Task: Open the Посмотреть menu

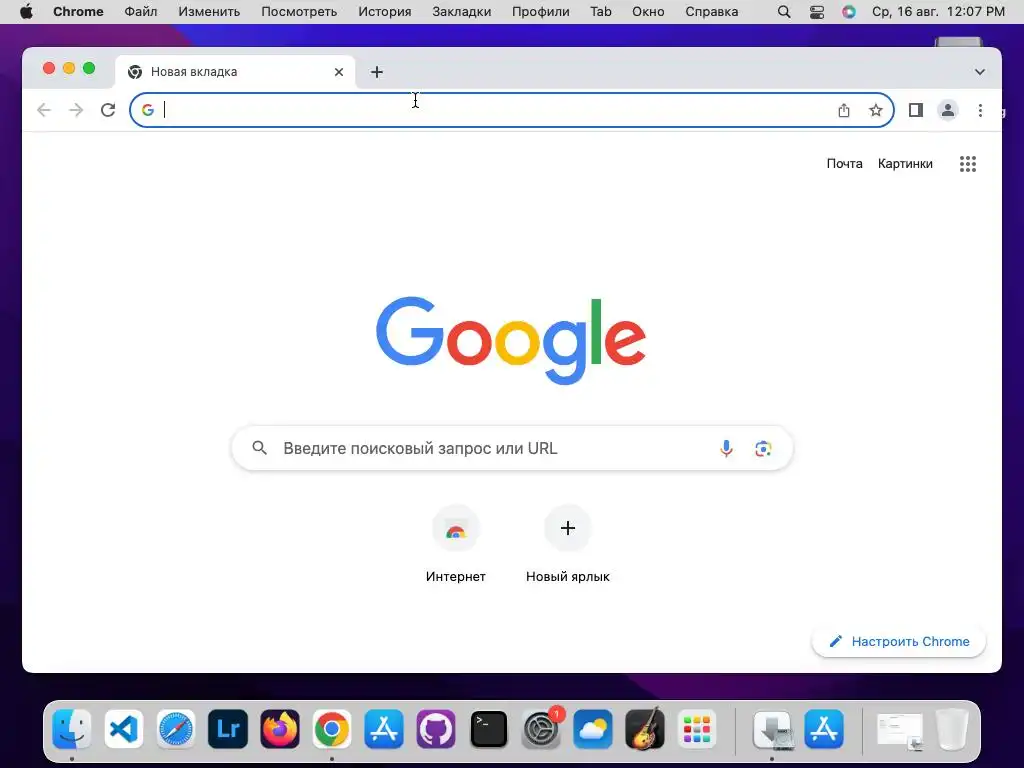Action: coord(299,12)
